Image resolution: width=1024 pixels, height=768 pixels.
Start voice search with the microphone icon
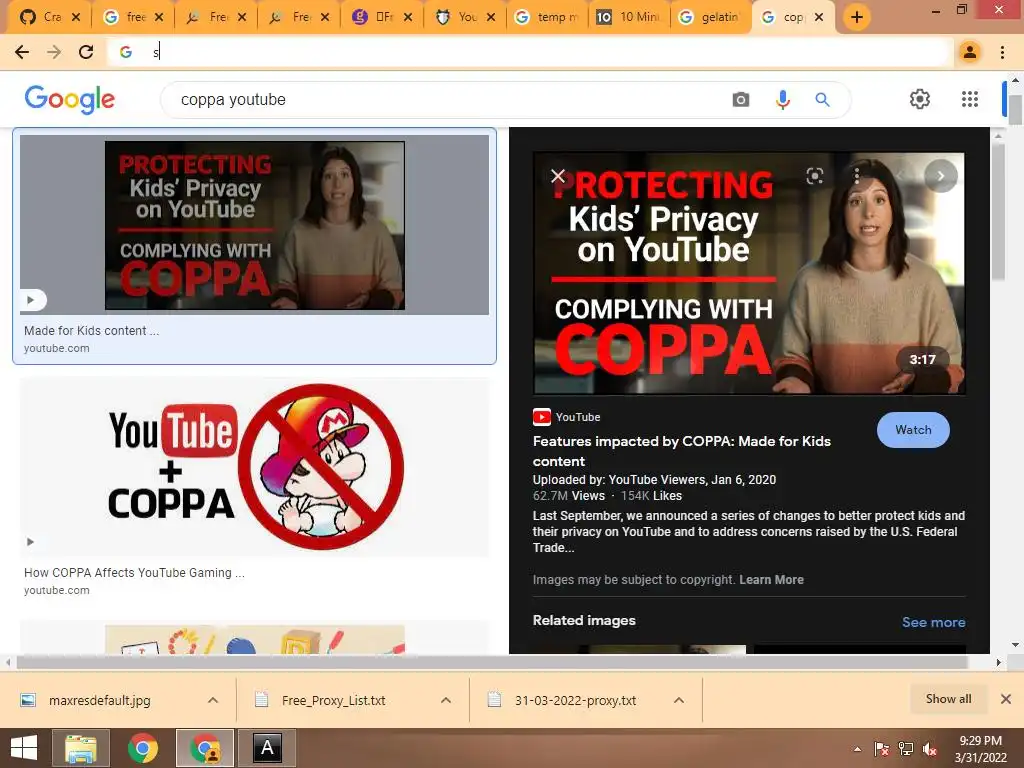point(782,100)
